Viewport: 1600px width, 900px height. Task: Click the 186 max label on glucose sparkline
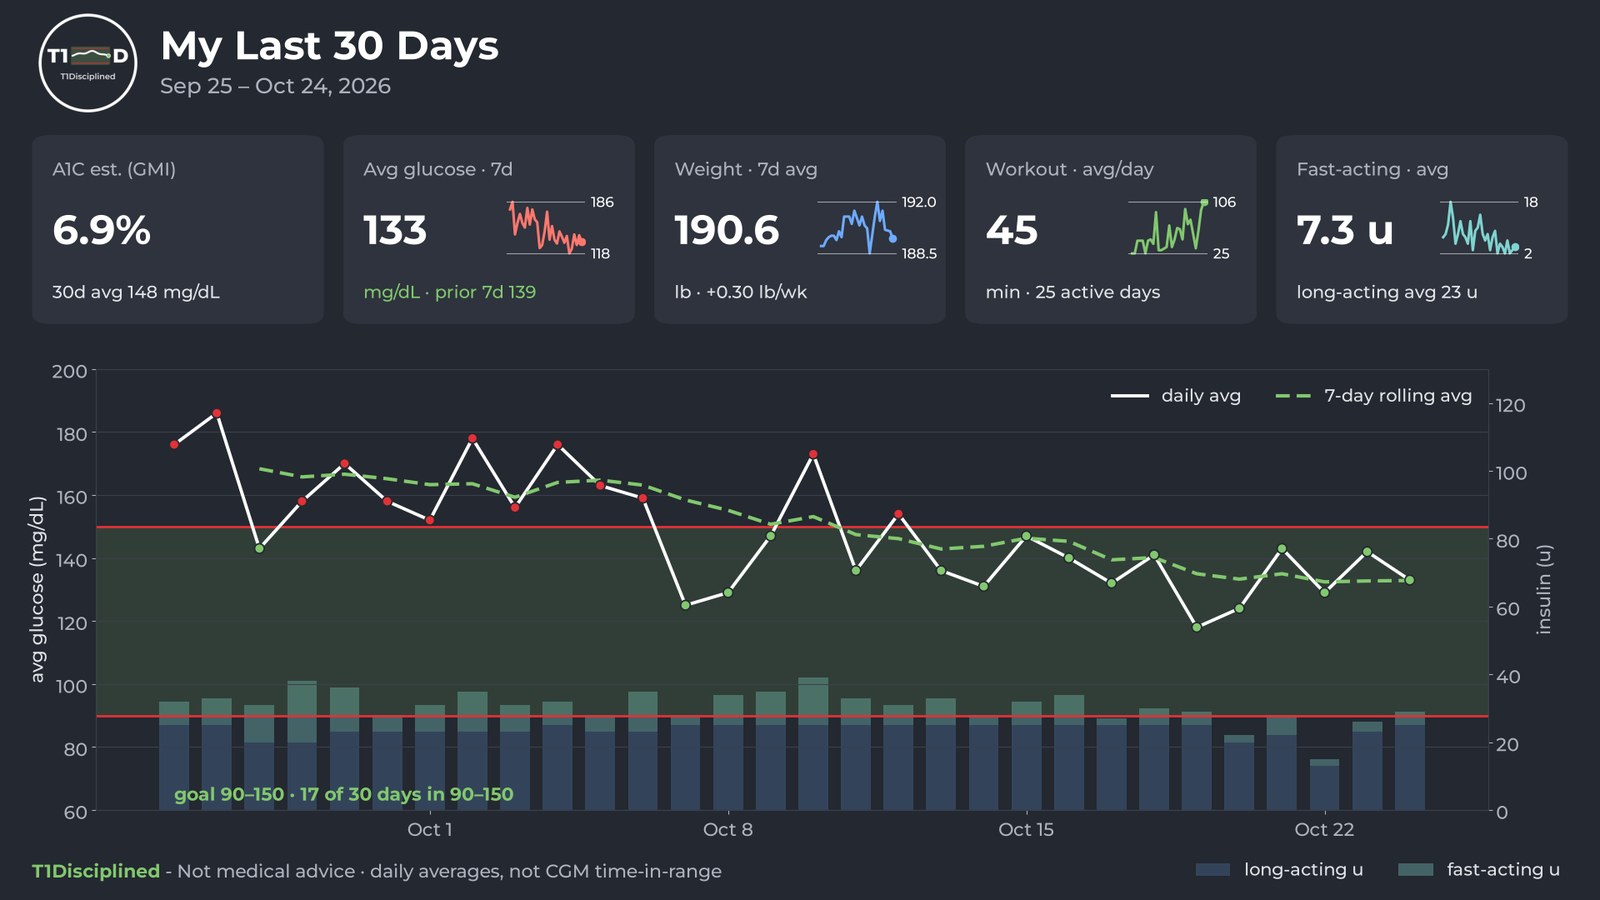coord(602,202)
